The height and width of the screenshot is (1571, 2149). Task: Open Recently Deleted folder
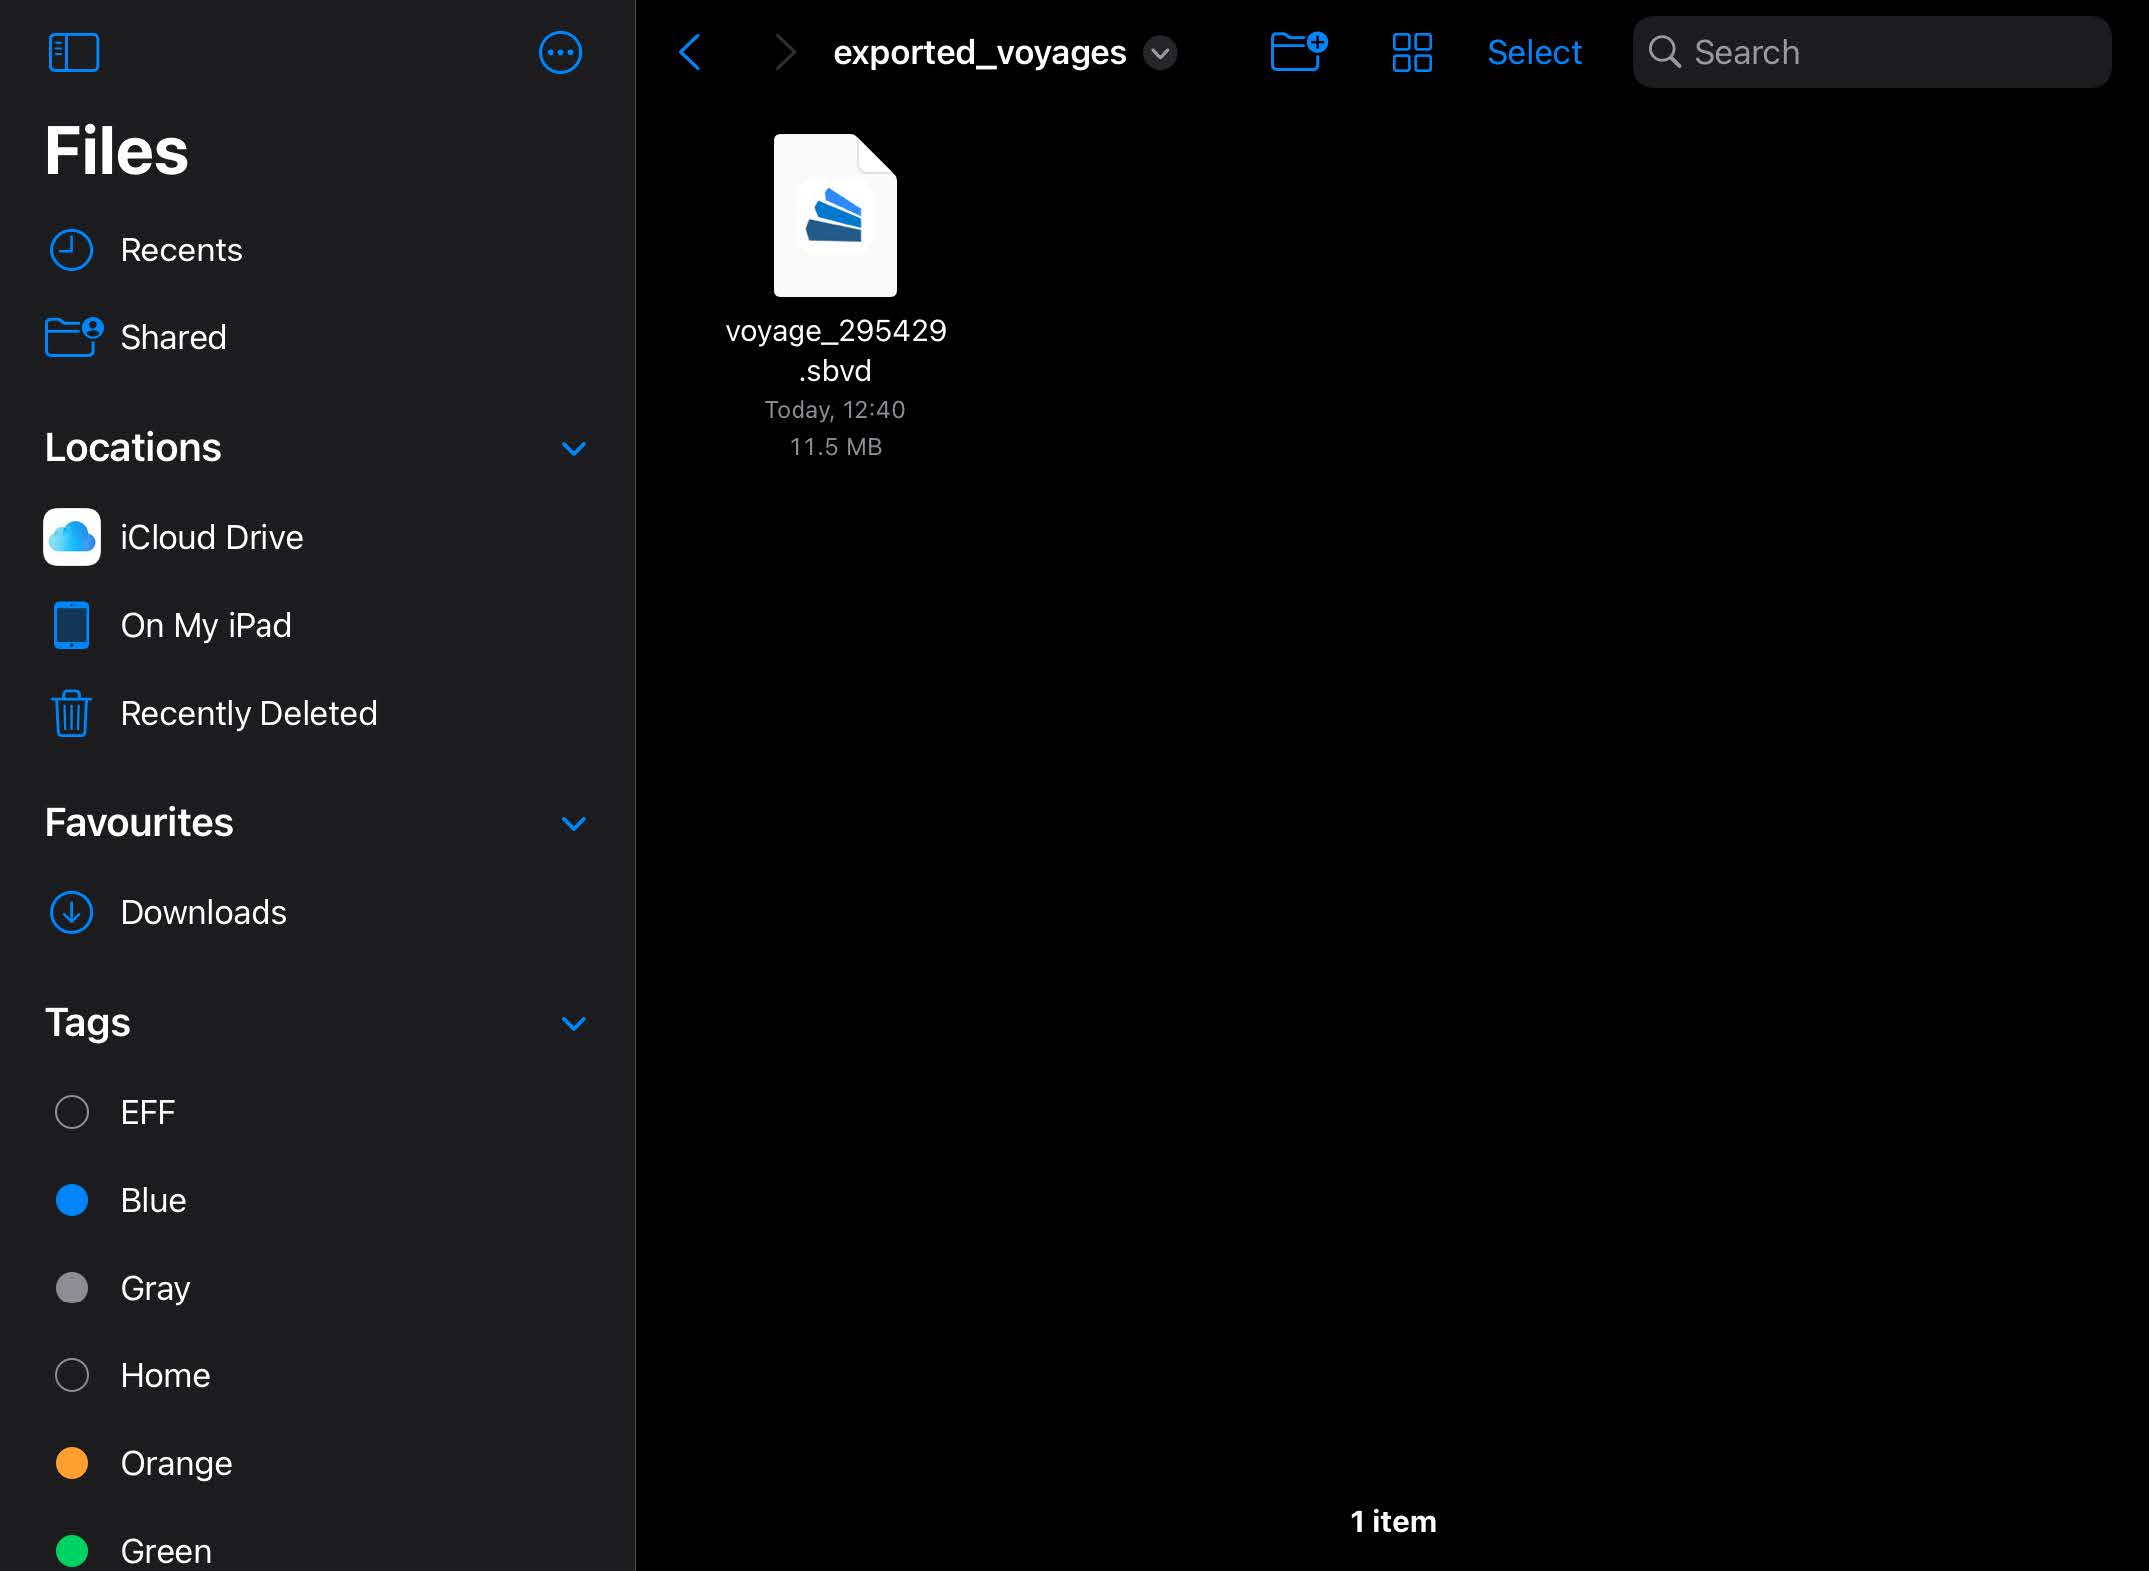(x=249, y=712)
